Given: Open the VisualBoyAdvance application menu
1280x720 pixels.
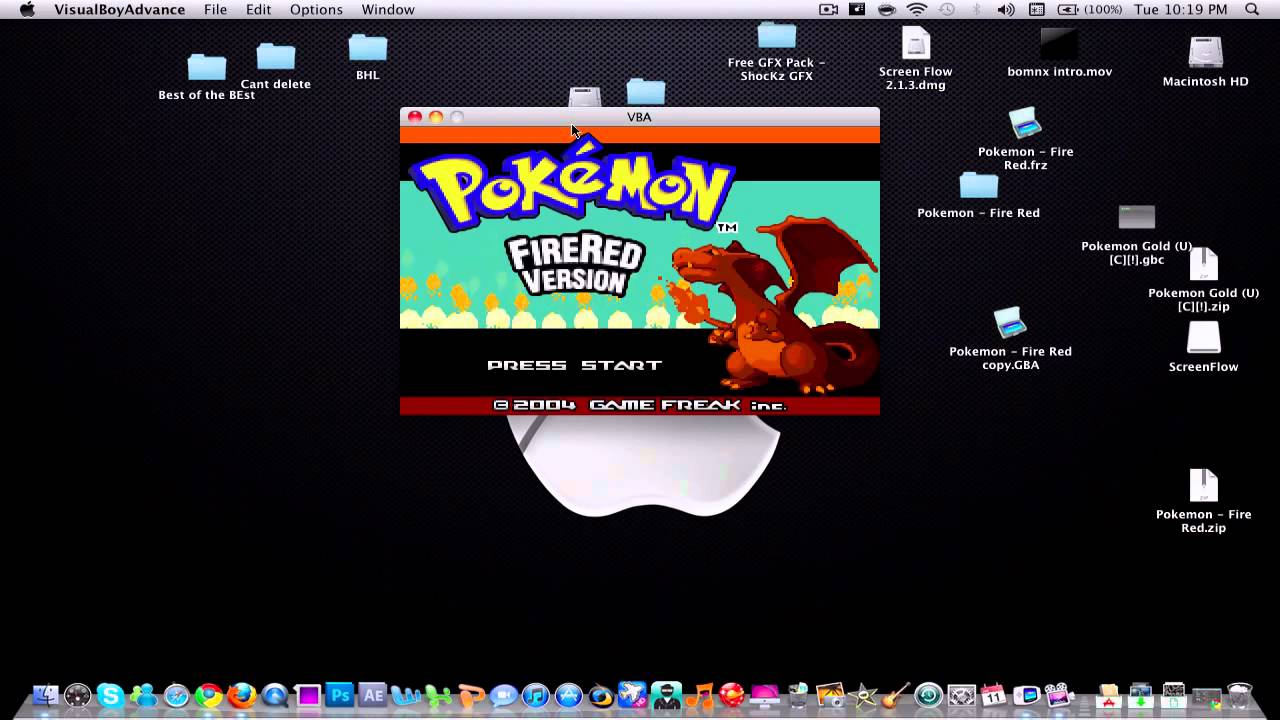Looking at the screenshot, I should [119, 9].
